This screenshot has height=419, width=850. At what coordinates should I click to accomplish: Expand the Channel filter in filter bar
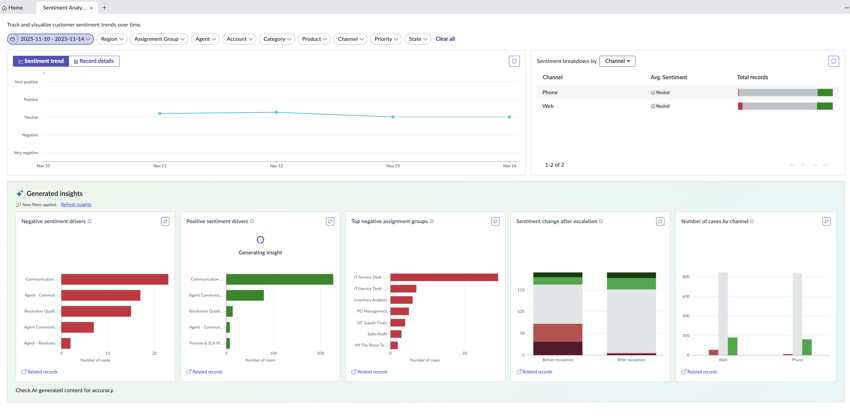pyautogui.click(x=350, y=39)
